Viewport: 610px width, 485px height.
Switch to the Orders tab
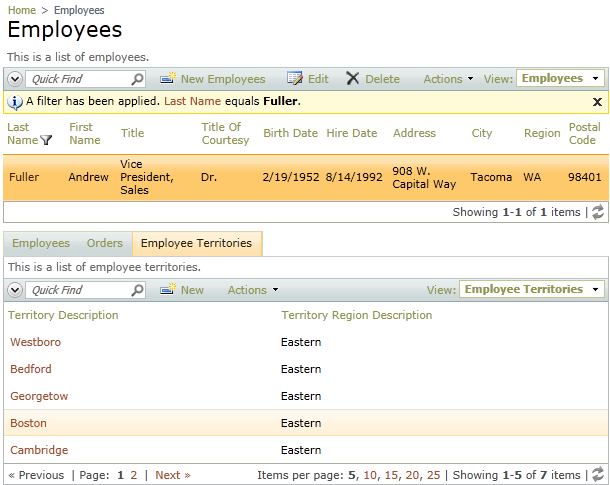tap(105, 243)
